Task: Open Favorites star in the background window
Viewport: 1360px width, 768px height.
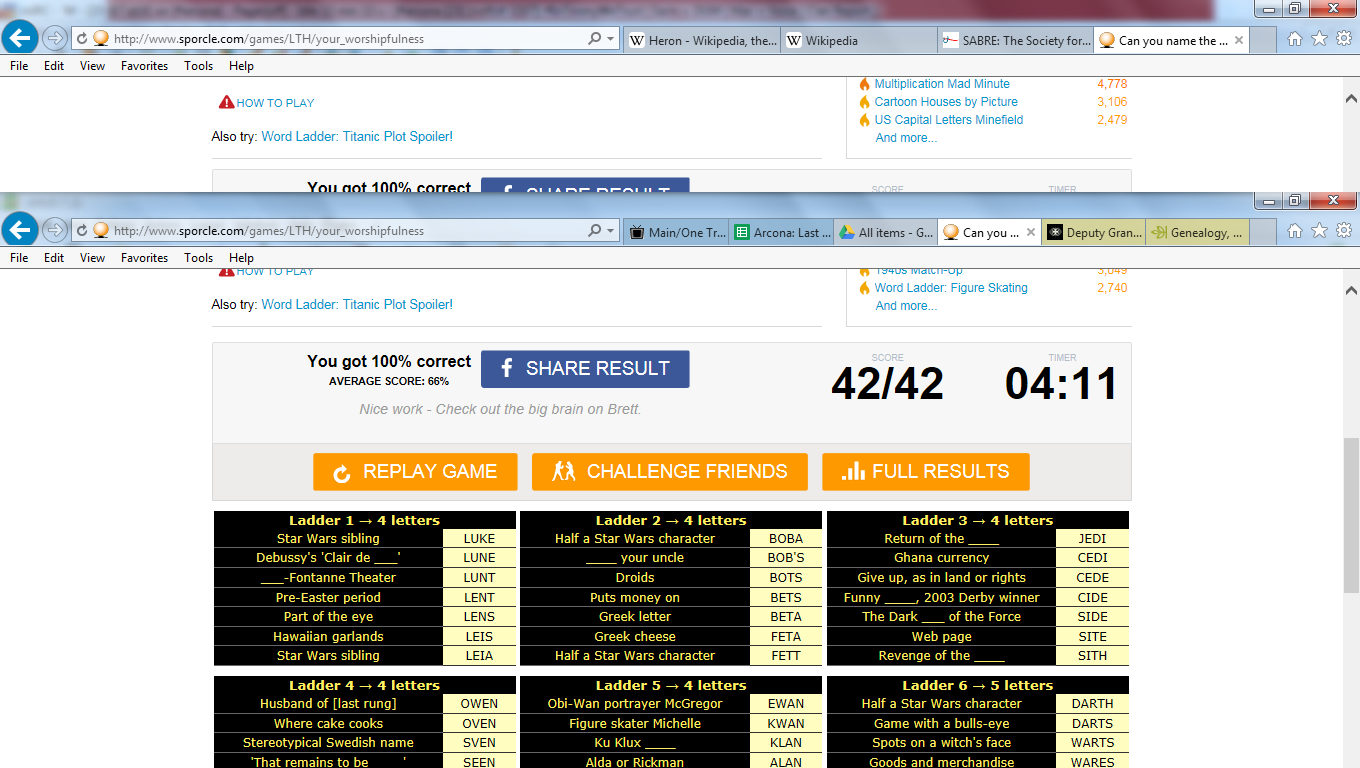Action: pos(1319,39)
